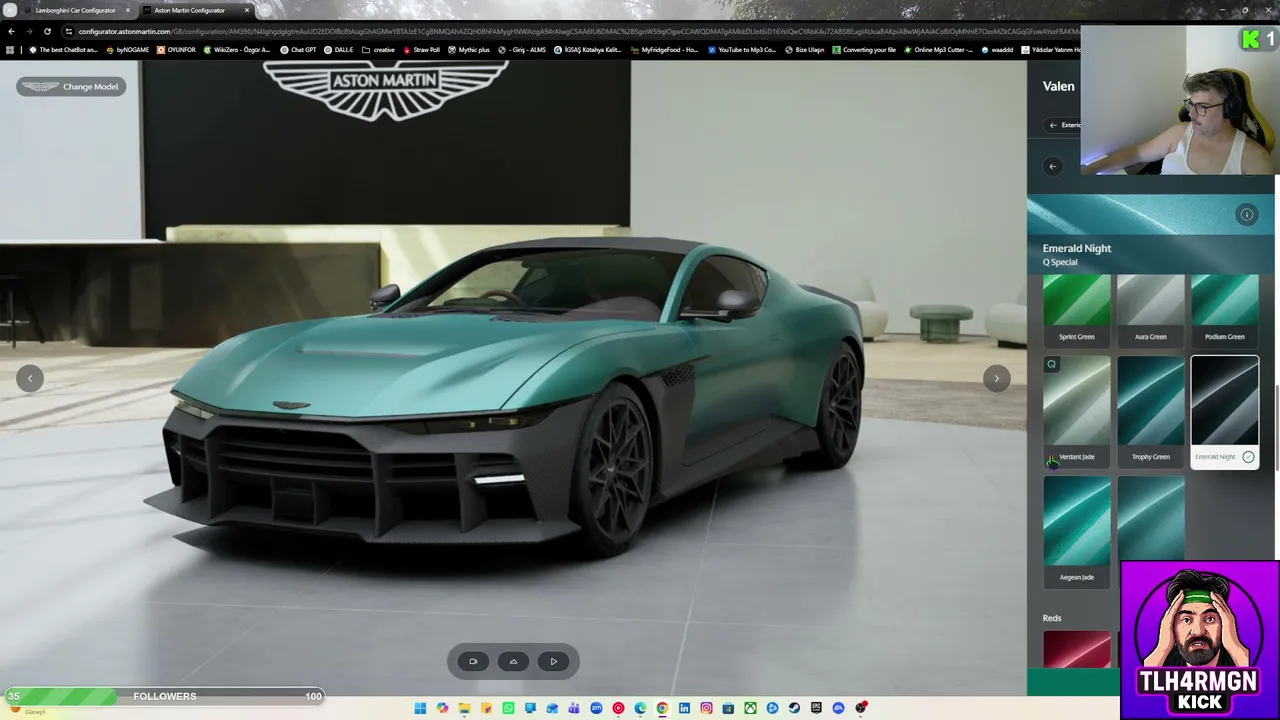Open the Chat GPT bookmark
Viewport: 1280px width, 720px height.
coord(298,50)
